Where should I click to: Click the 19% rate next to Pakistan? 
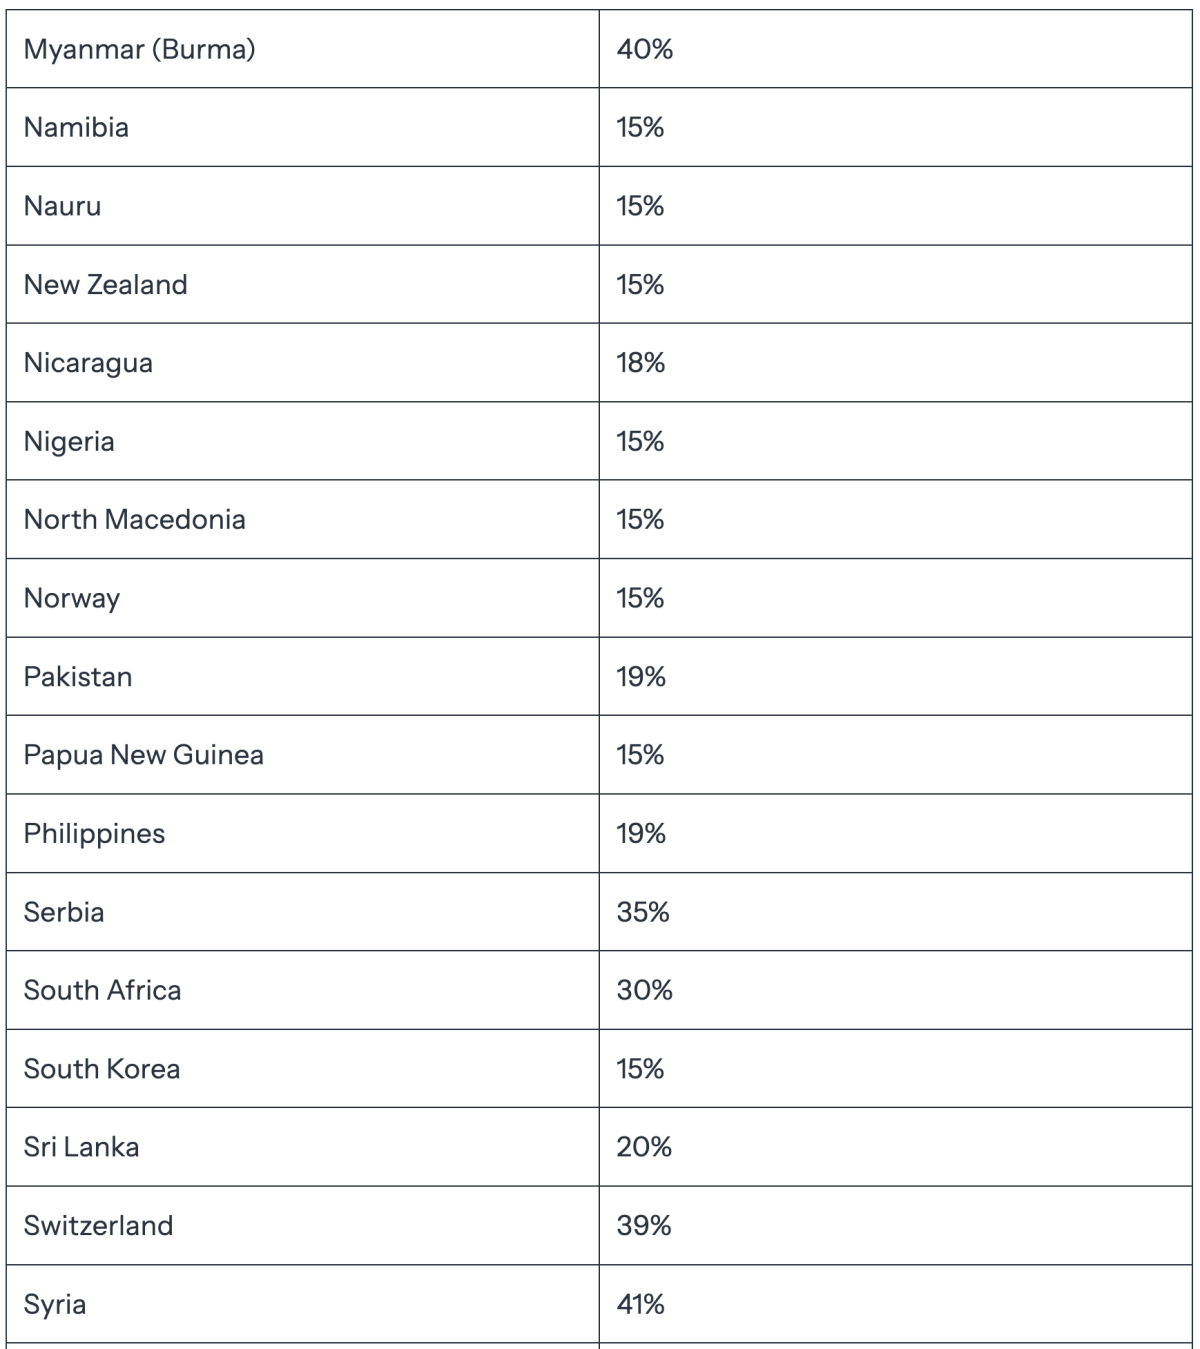coord(641,677)
